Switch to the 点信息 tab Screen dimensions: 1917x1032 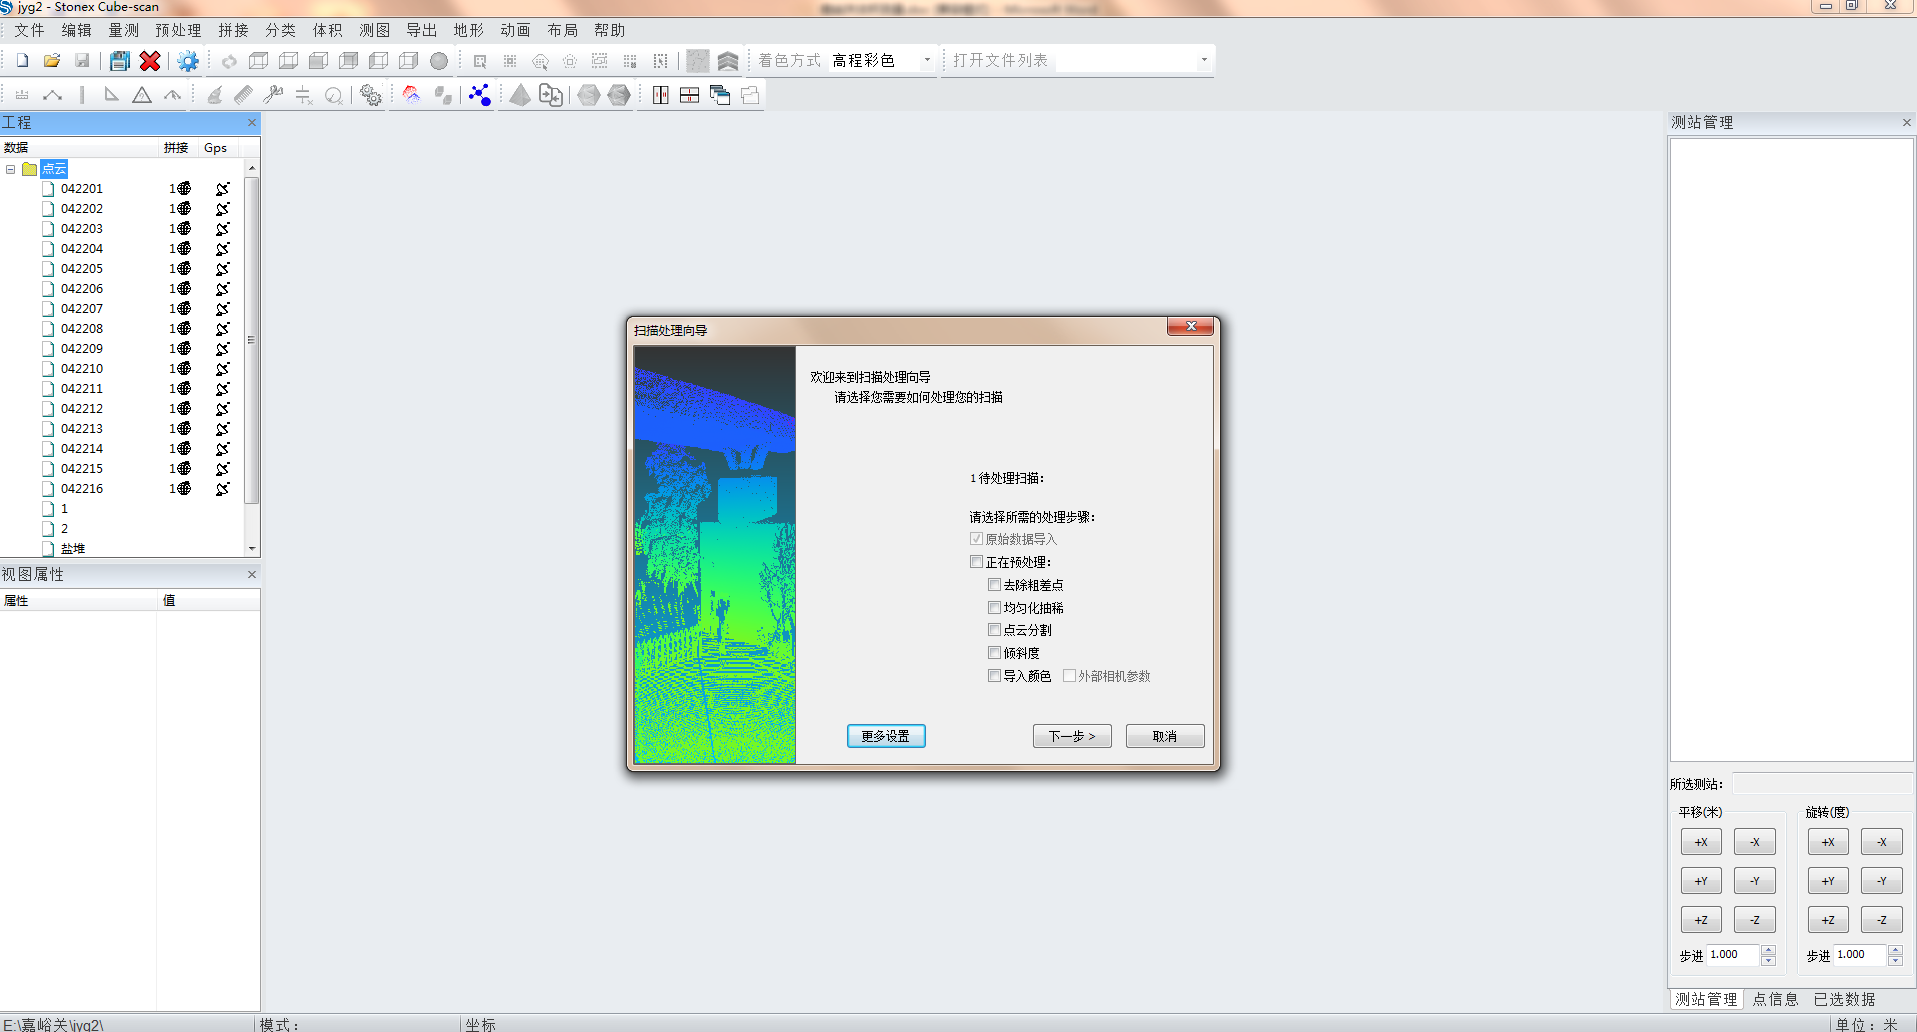pyautogui.click(x=1775, y=999)
